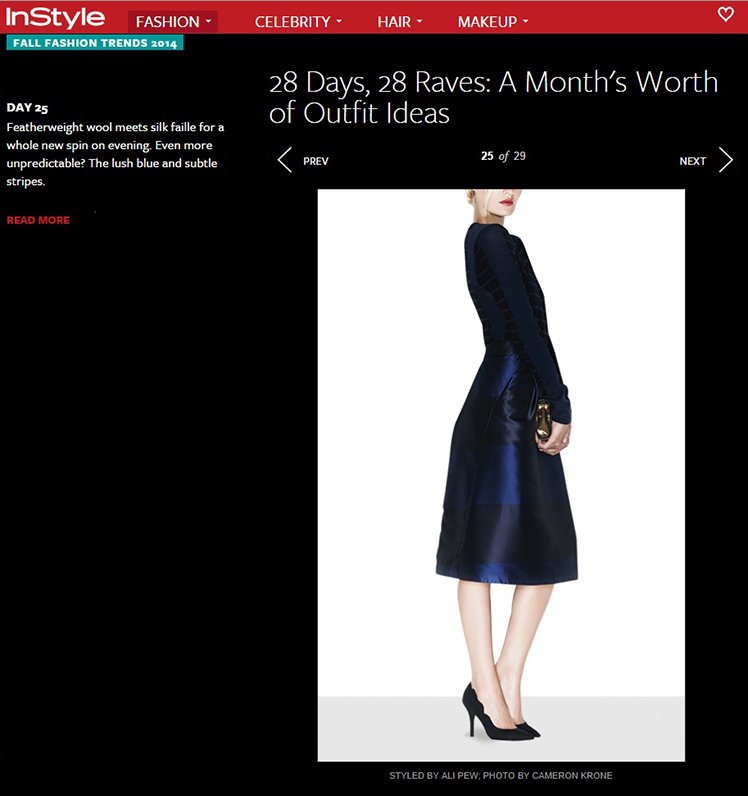The width and height of the screenshot is (748, 796).
Task: Click the heart favorites icon
Action: 725,14
